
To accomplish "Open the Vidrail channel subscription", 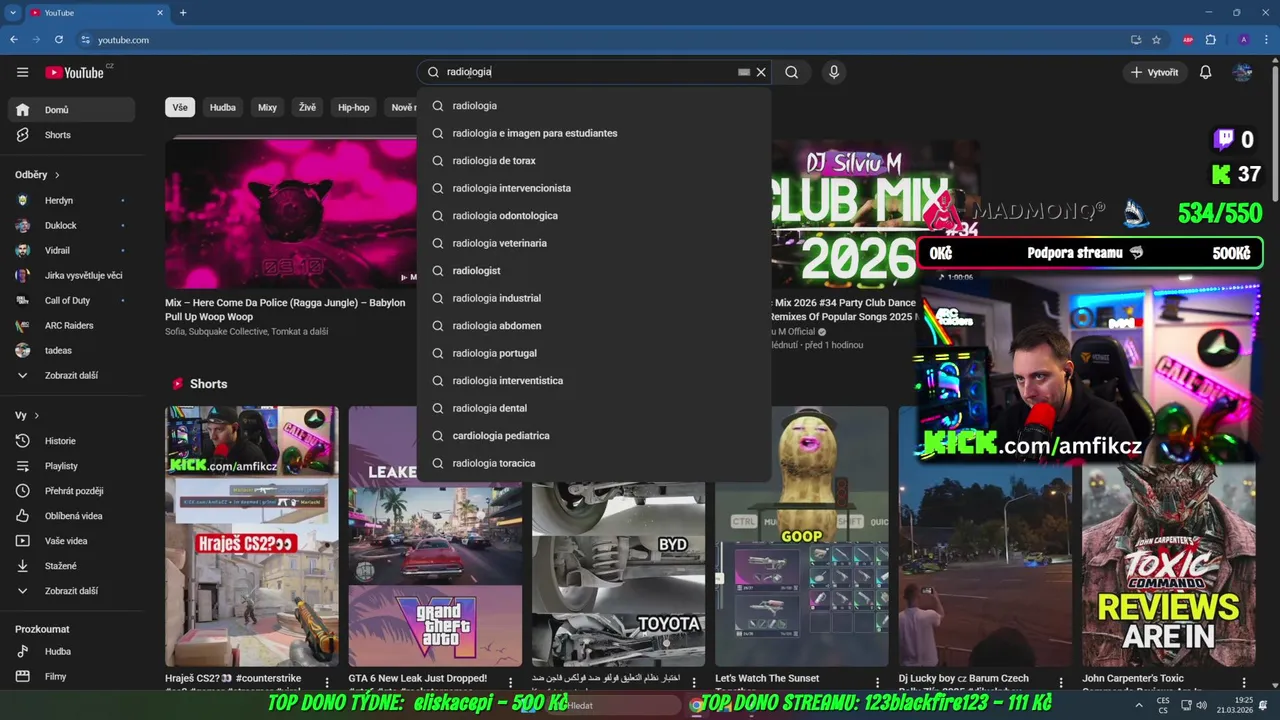I will pos(70,250).
